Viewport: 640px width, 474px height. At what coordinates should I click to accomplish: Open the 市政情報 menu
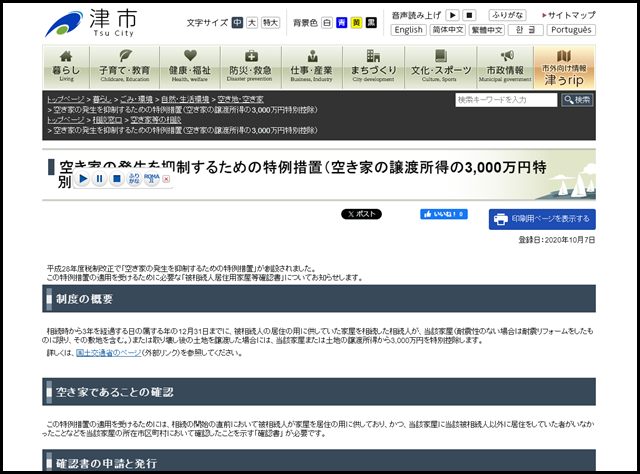505,67
